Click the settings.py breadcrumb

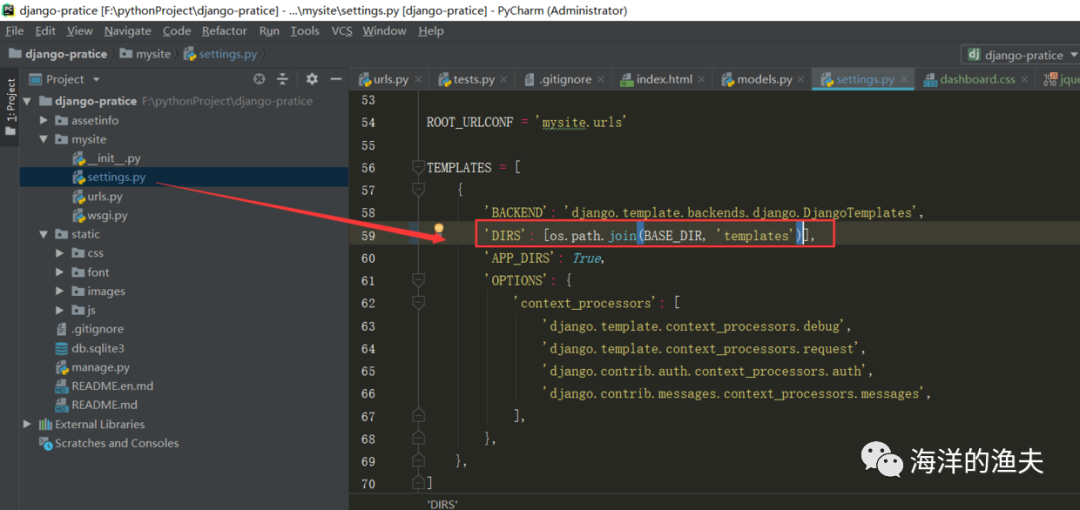click(220, 54)
